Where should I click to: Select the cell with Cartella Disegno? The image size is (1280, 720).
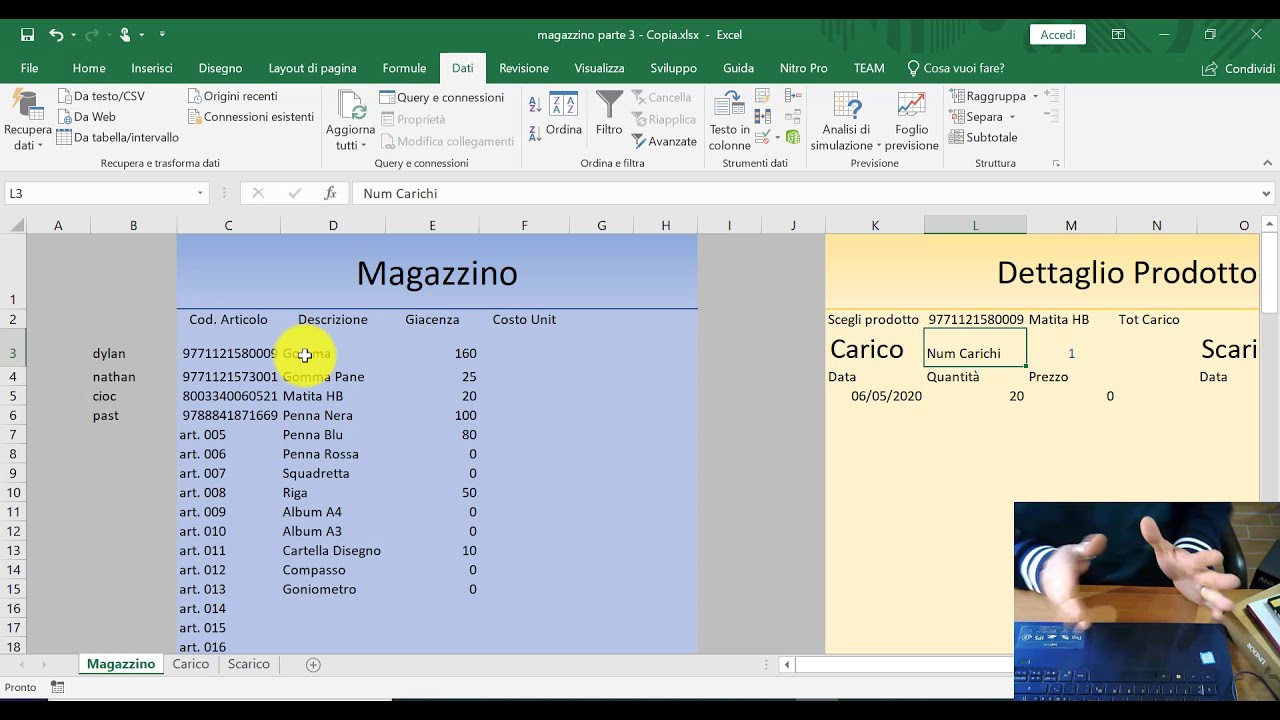click(x=332, y=551)
